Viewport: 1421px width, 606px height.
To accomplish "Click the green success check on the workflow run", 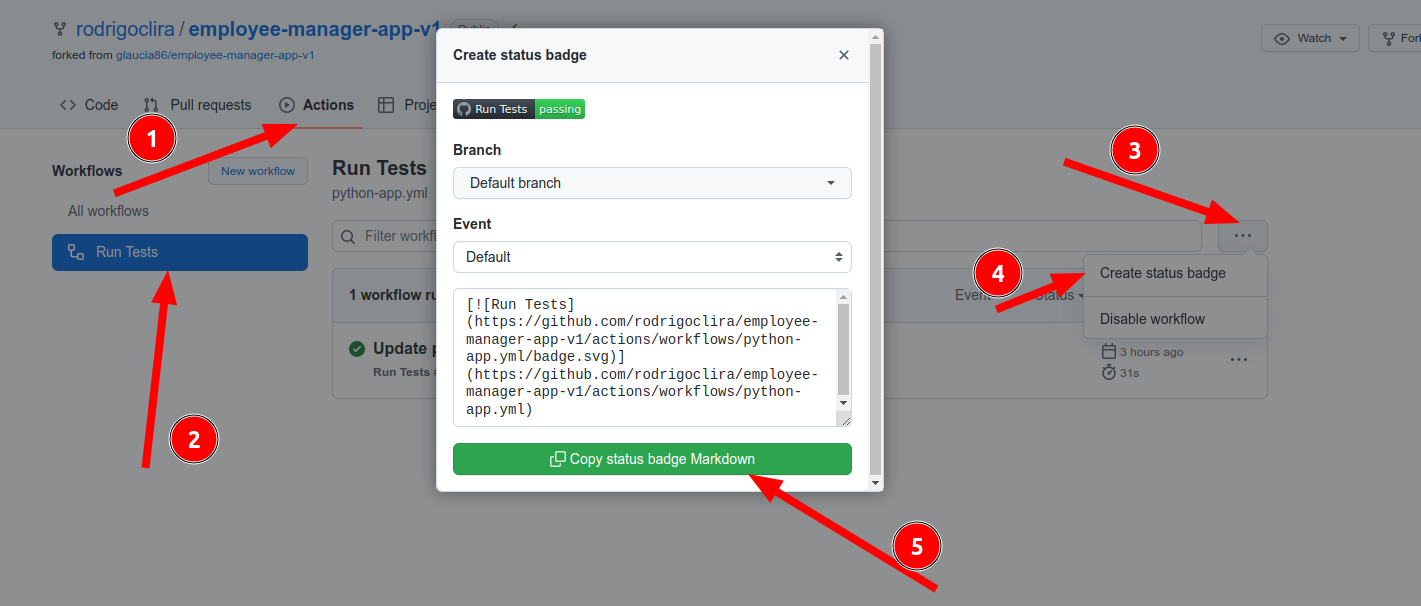I will point(357,348).
